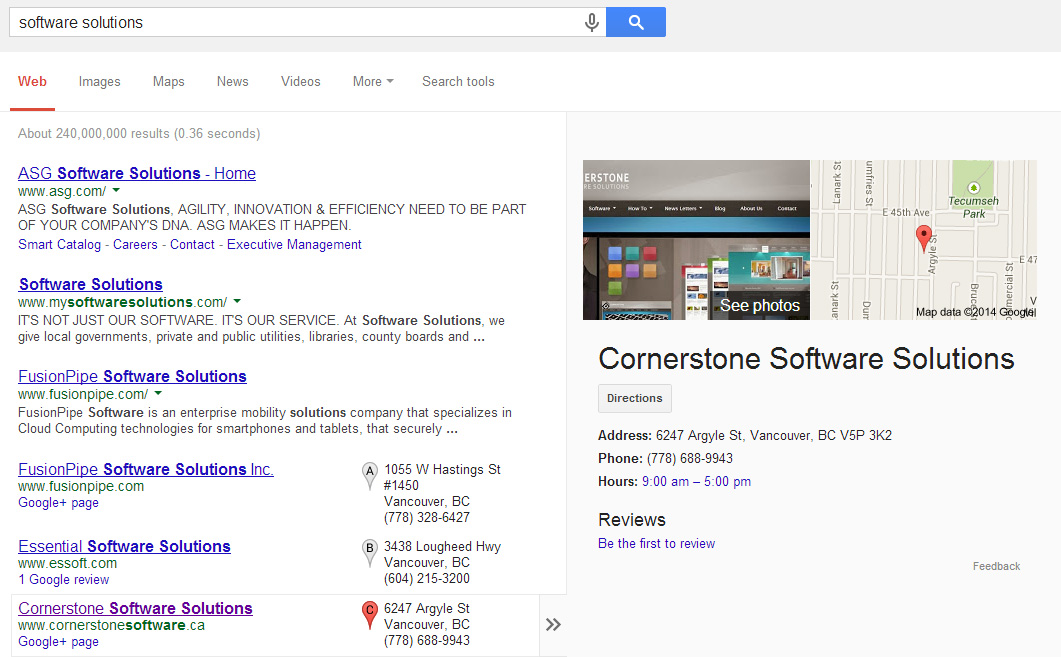Click phone (604) 215-3200
Screen dimensions: 1061x657
point(426,579)
